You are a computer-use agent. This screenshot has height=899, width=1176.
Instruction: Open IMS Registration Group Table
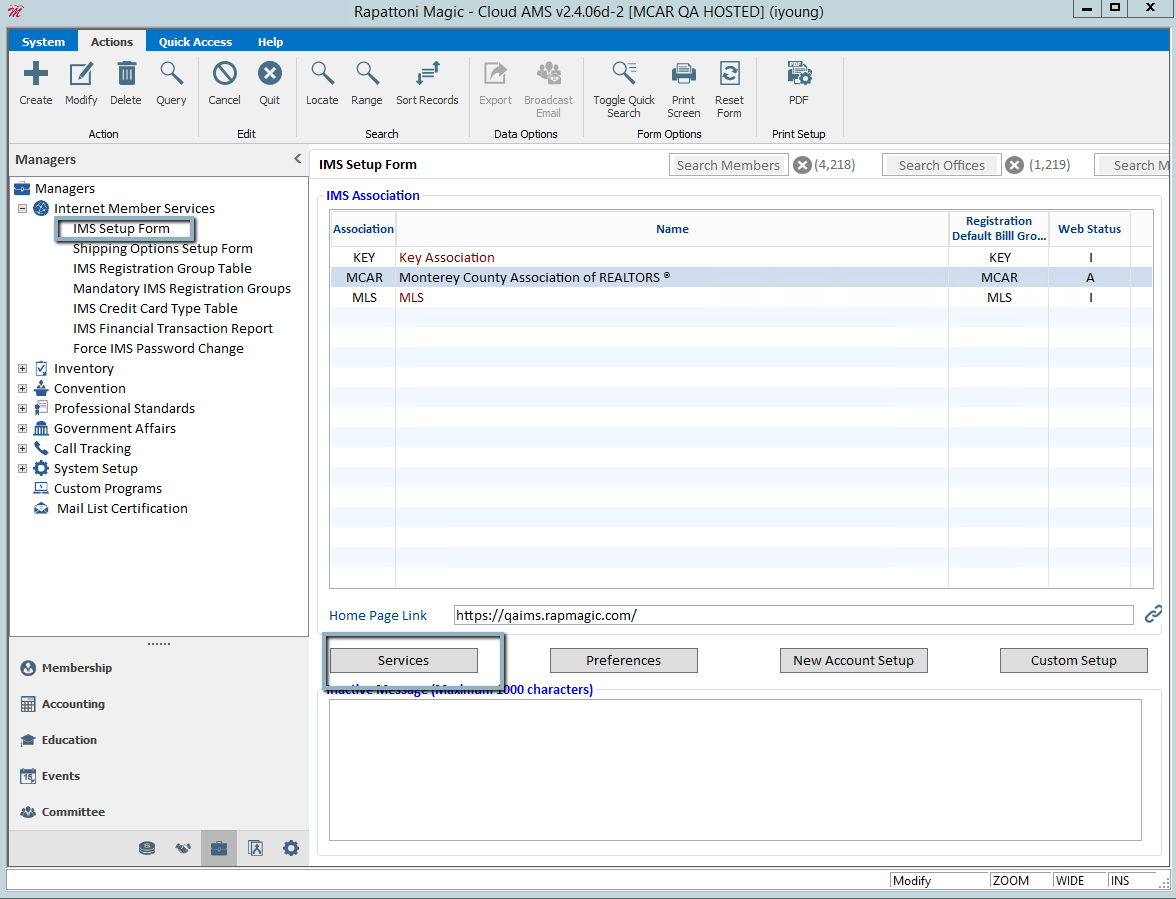[x=162, y=268]
